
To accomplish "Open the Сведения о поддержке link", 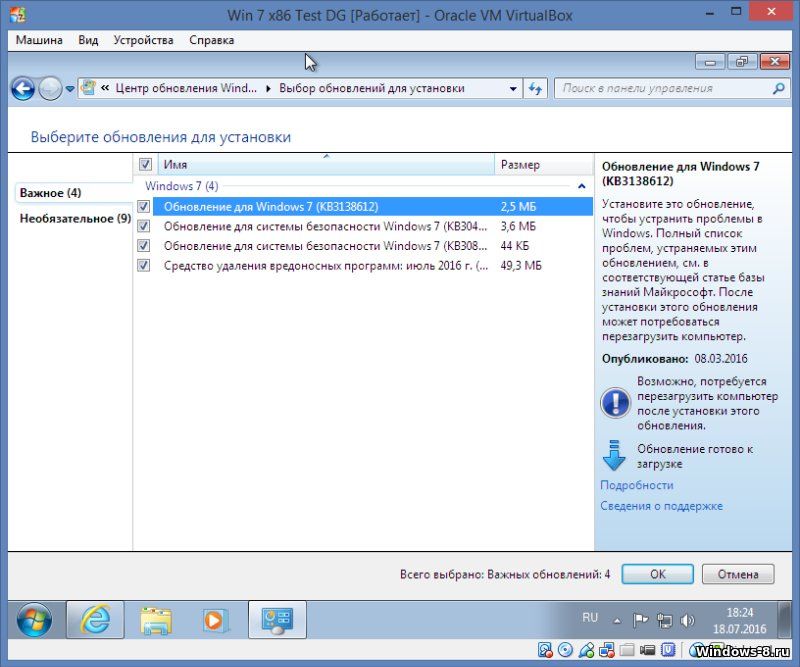I will 661,506.
